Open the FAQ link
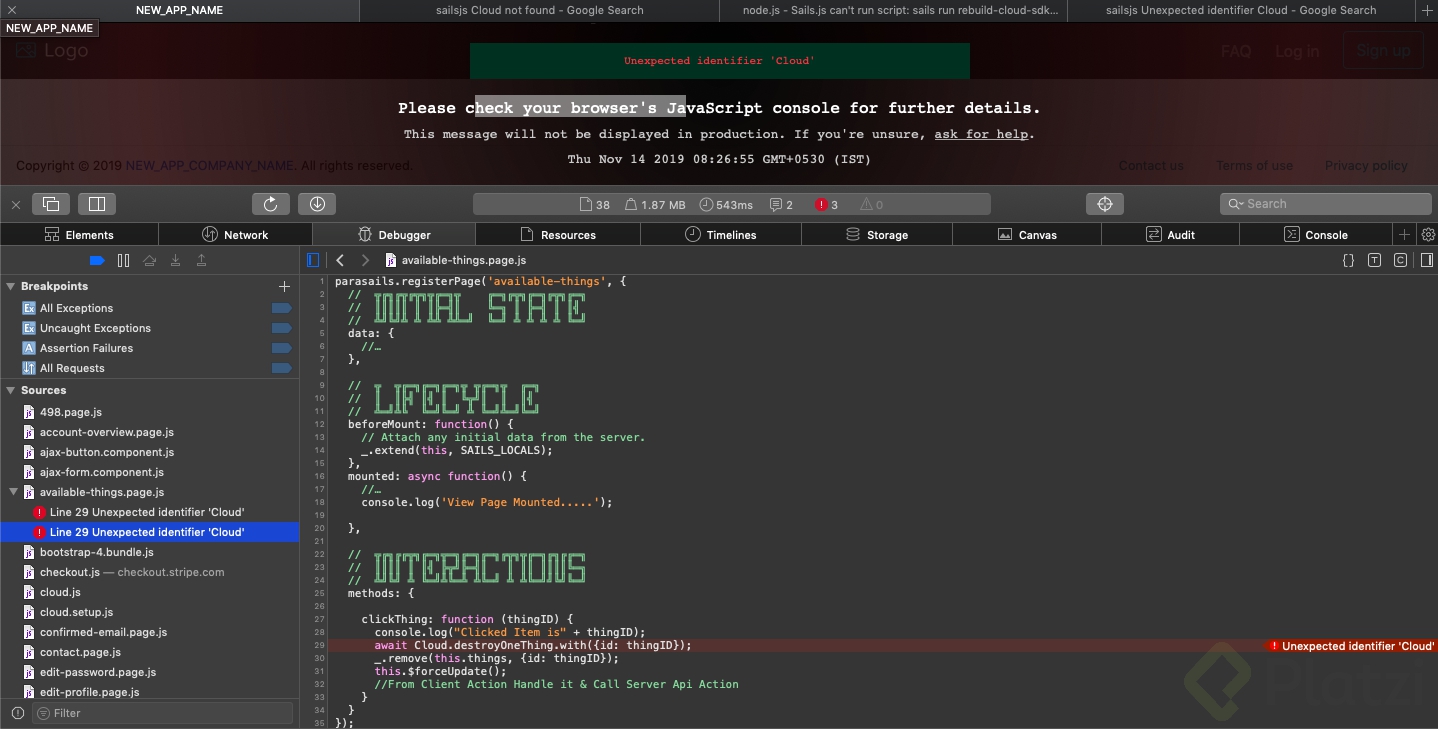Image resolution: width=1438 pixels, height=729 pixels. [1236, 52]
